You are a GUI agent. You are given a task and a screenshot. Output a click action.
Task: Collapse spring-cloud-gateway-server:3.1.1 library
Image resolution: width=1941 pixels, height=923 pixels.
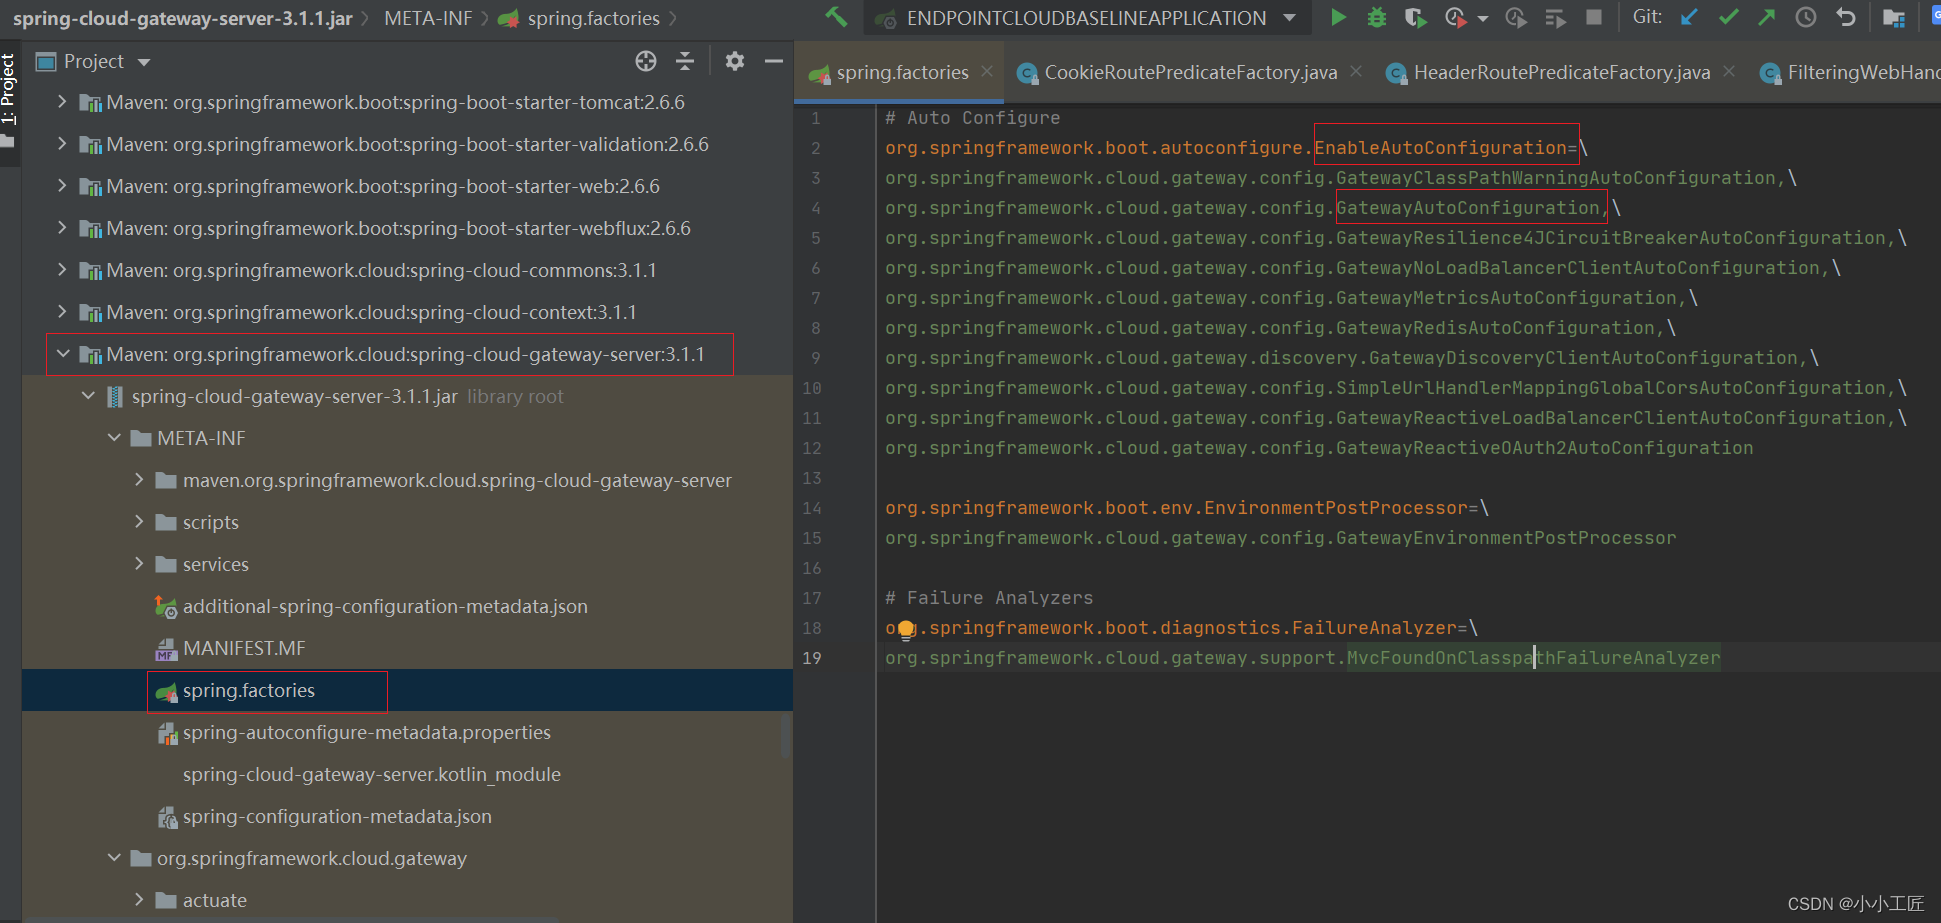[x=63, y=354]
